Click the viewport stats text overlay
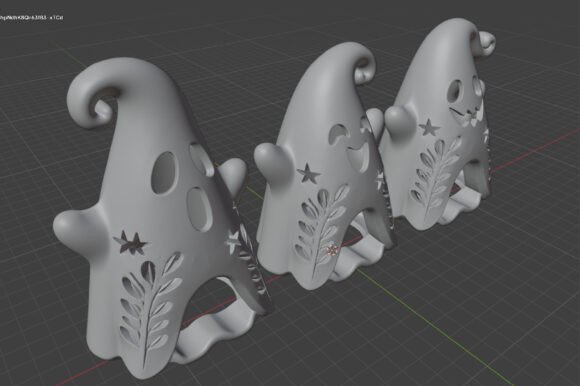The height and width of the screenshot is (386, 580). click(x=31, y=17)
